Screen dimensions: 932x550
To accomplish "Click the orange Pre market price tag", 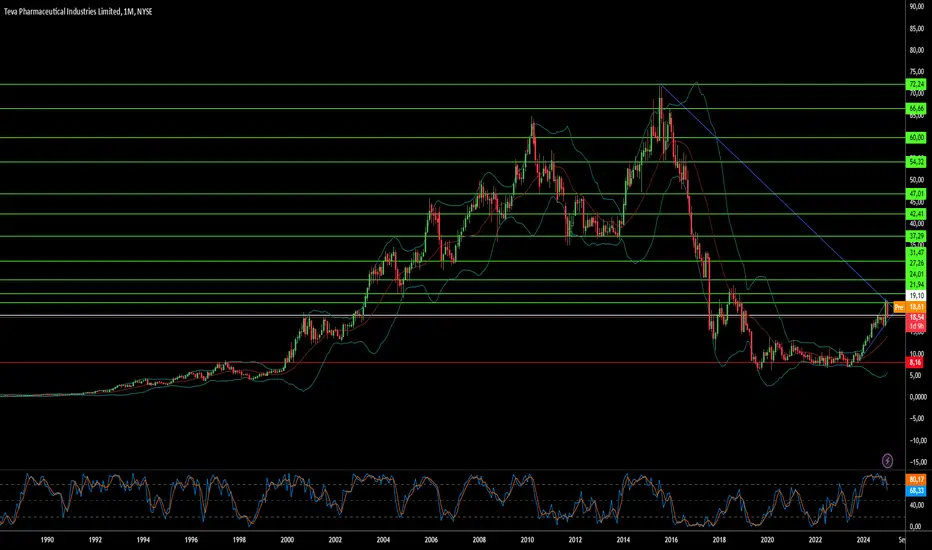I will point(898,307).
